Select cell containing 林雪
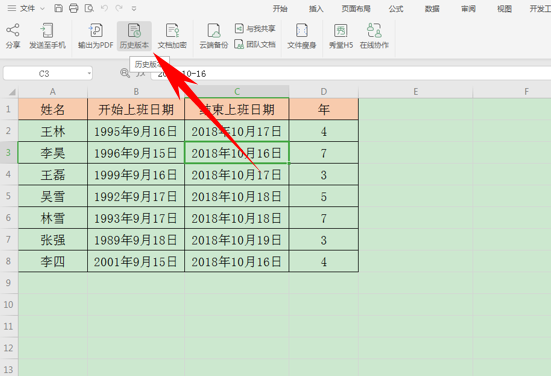 tap(53, 218)
